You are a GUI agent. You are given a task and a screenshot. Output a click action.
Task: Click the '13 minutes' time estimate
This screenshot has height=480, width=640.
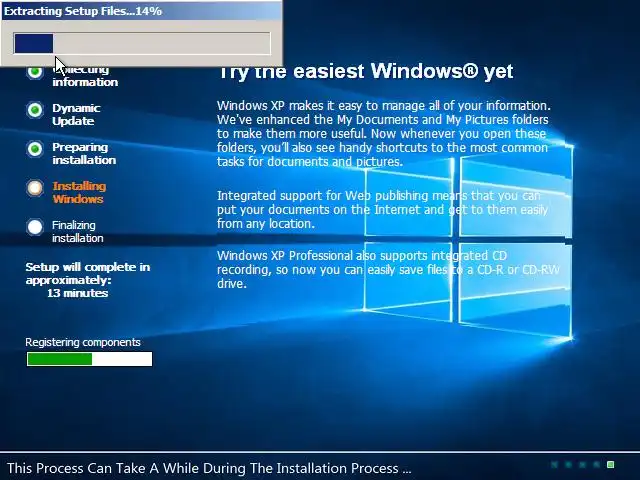pyautogui.click(x=78, y=293)
